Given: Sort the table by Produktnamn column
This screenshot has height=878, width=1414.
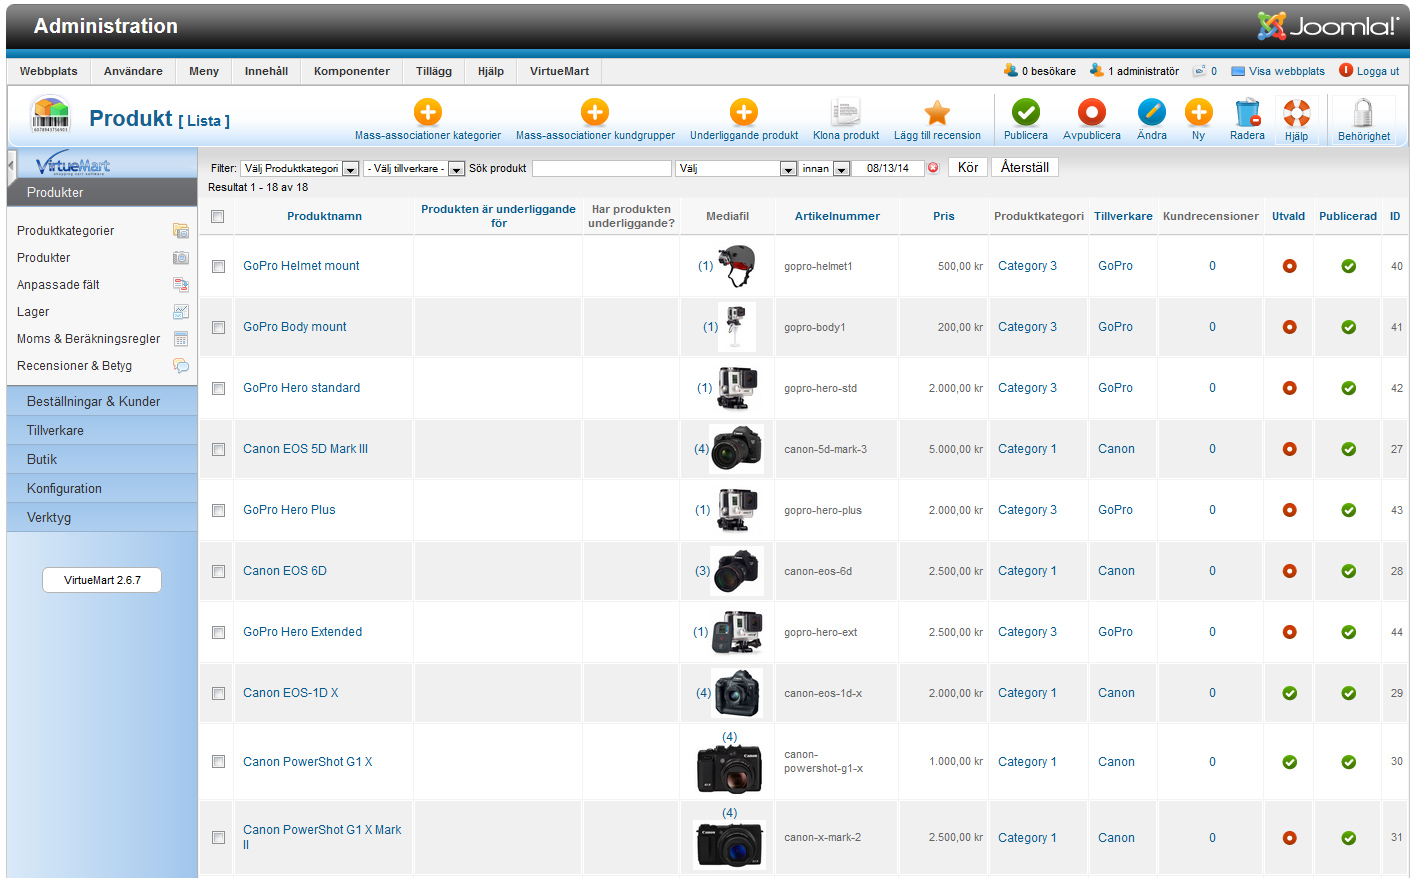Looking at the screenshot, I should click(x=324, y=216).
